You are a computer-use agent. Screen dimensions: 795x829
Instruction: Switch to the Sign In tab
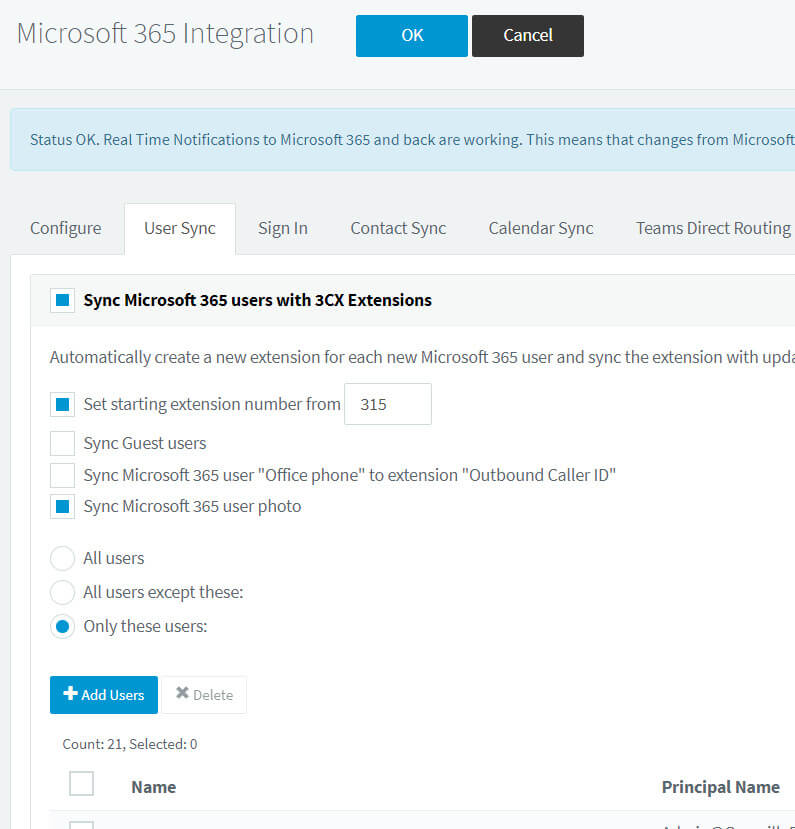(283, 228)
